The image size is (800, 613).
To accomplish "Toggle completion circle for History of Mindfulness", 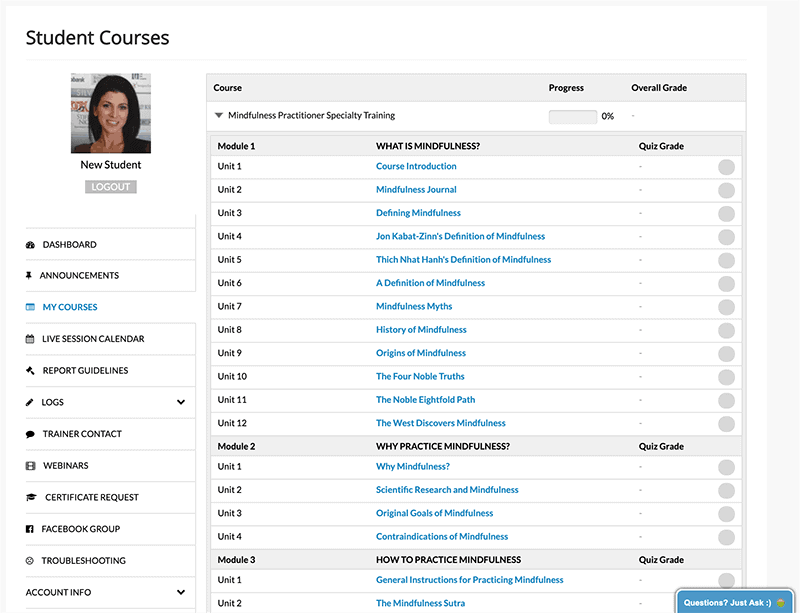I will pyautogui.click(x=726, y=330).
